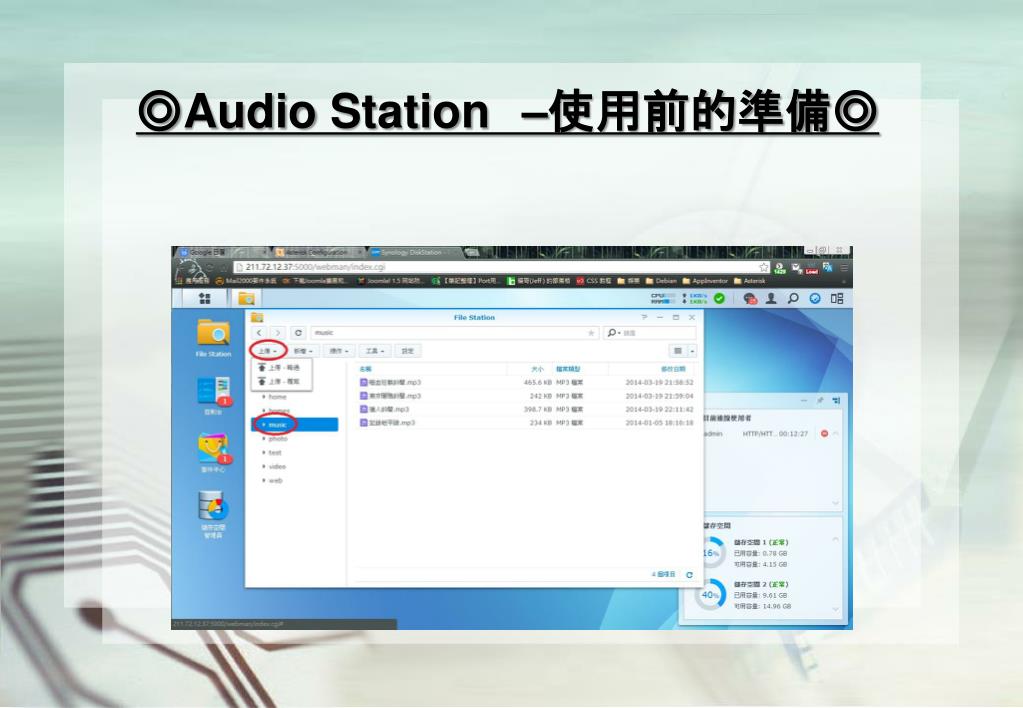Screen dimensions: 1023x708
Task: Click the 40% storage volume 2 gauge
Action: point(710,594)
